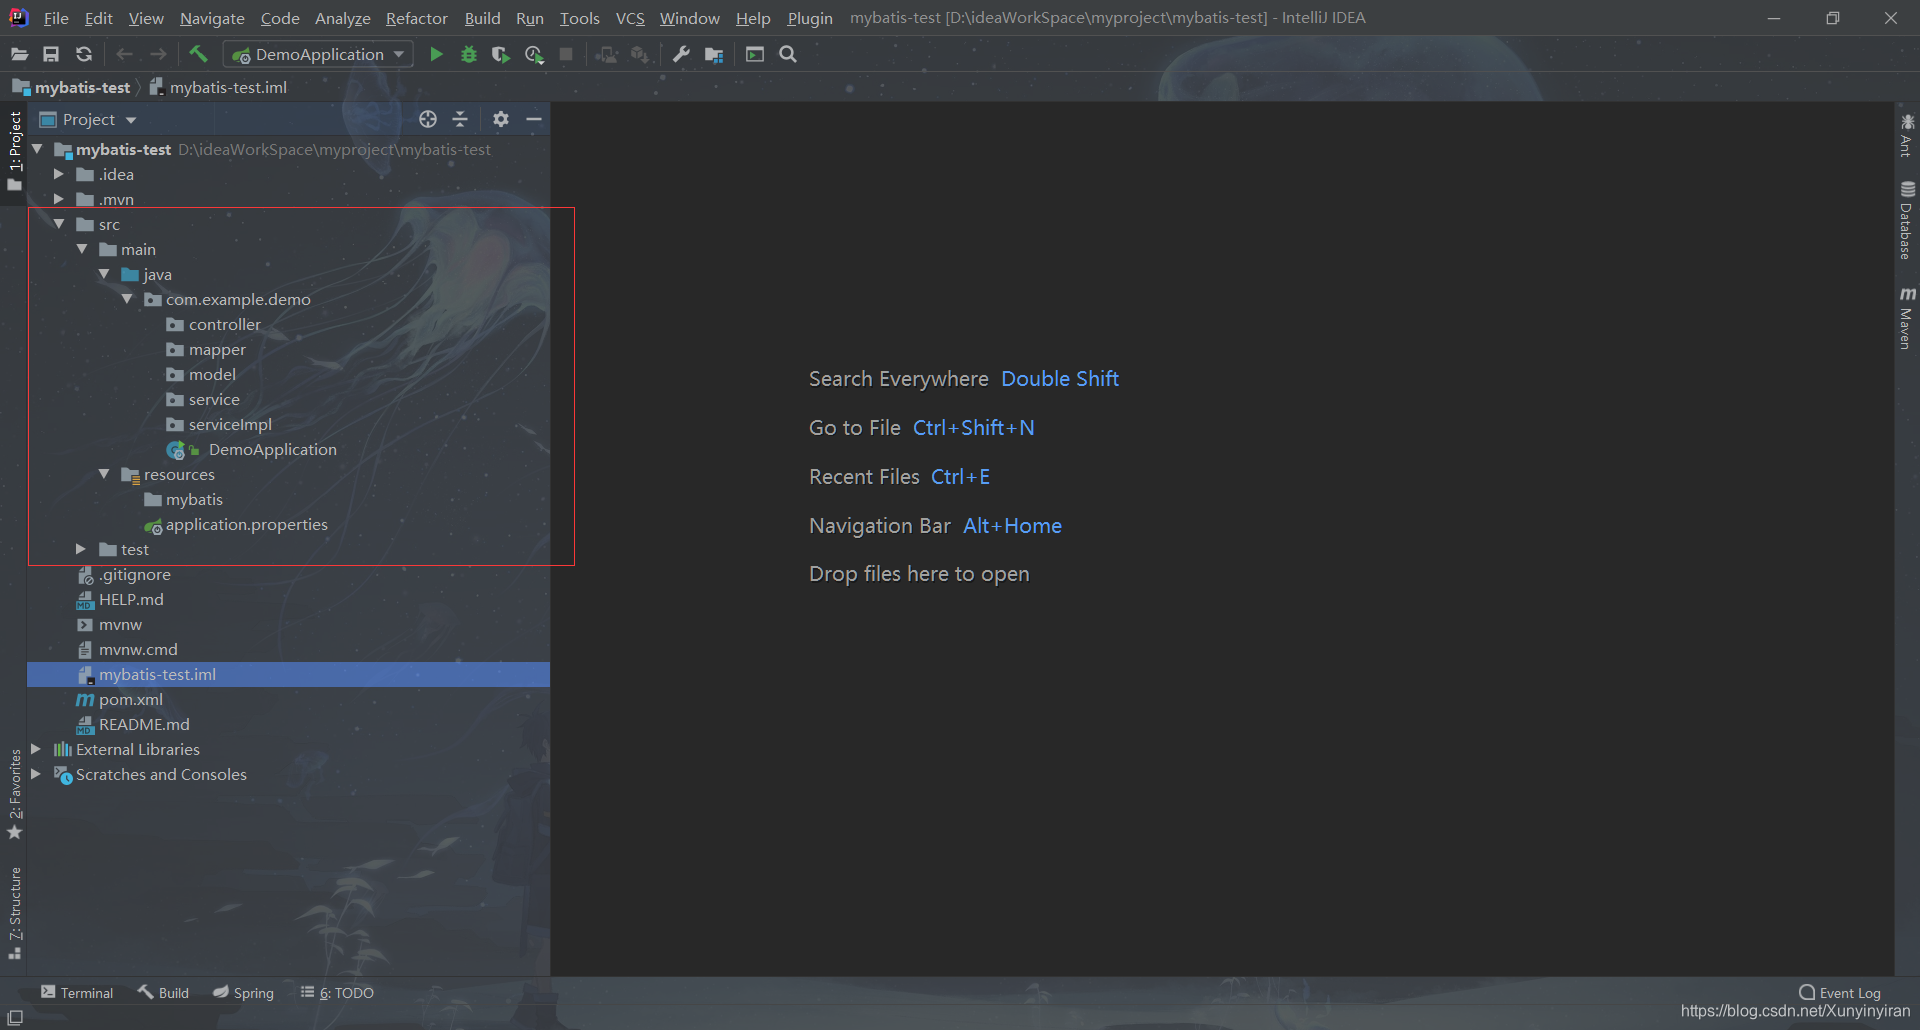Image resolution: width=1920 pixels, height=1030 pixels.
Task: Hide the Project panel with minus icon
Action: coord(534,119)
